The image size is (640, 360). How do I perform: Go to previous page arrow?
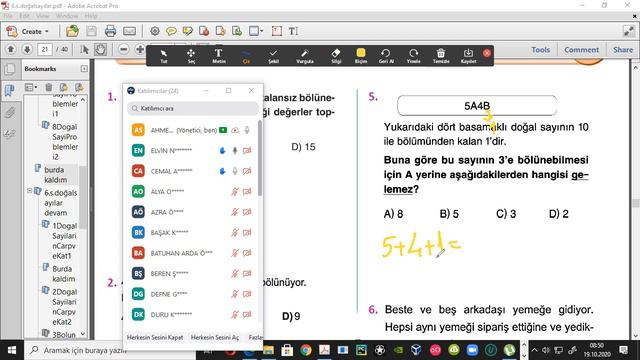[x=11, y=49]
